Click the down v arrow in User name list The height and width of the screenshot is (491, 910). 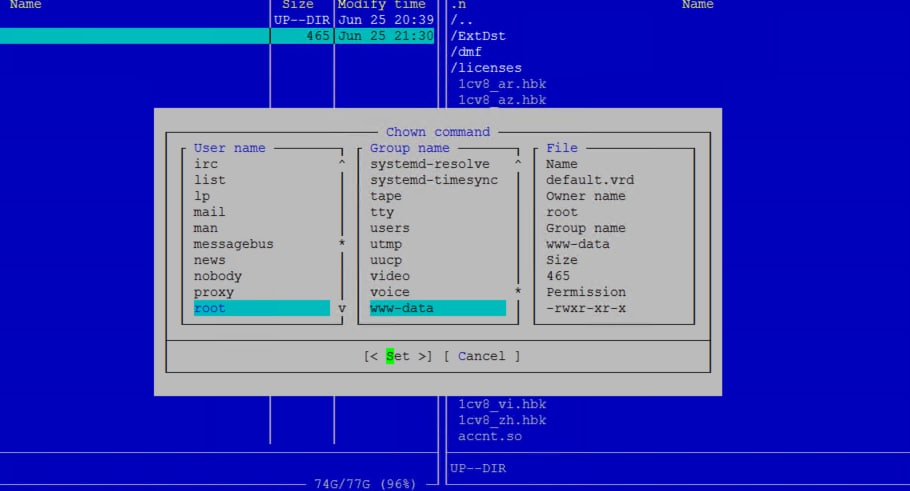point(342,308)
